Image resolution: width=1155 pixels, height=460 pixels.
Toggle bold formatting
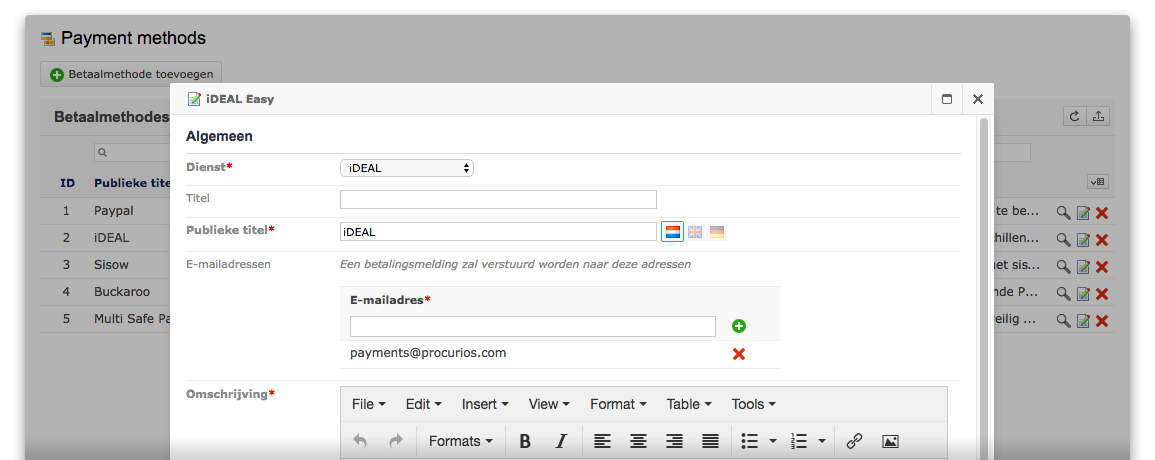[524, 441]
